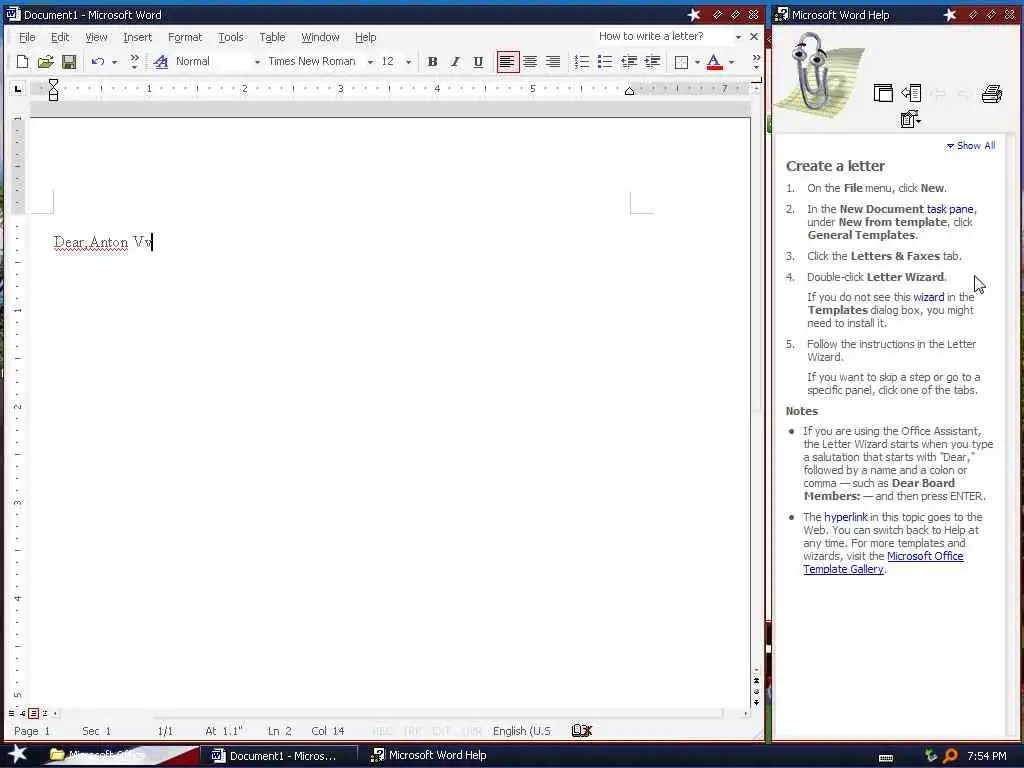
Task: Click the Auto Tile icon in Help
Action: pyautogui.click(x=883, y=93)
